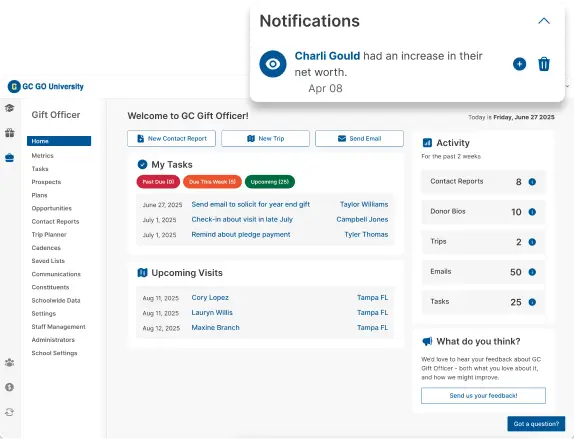Open Opportunities in the side menu
Screen dimensions: 574x439
pos(52,208)
